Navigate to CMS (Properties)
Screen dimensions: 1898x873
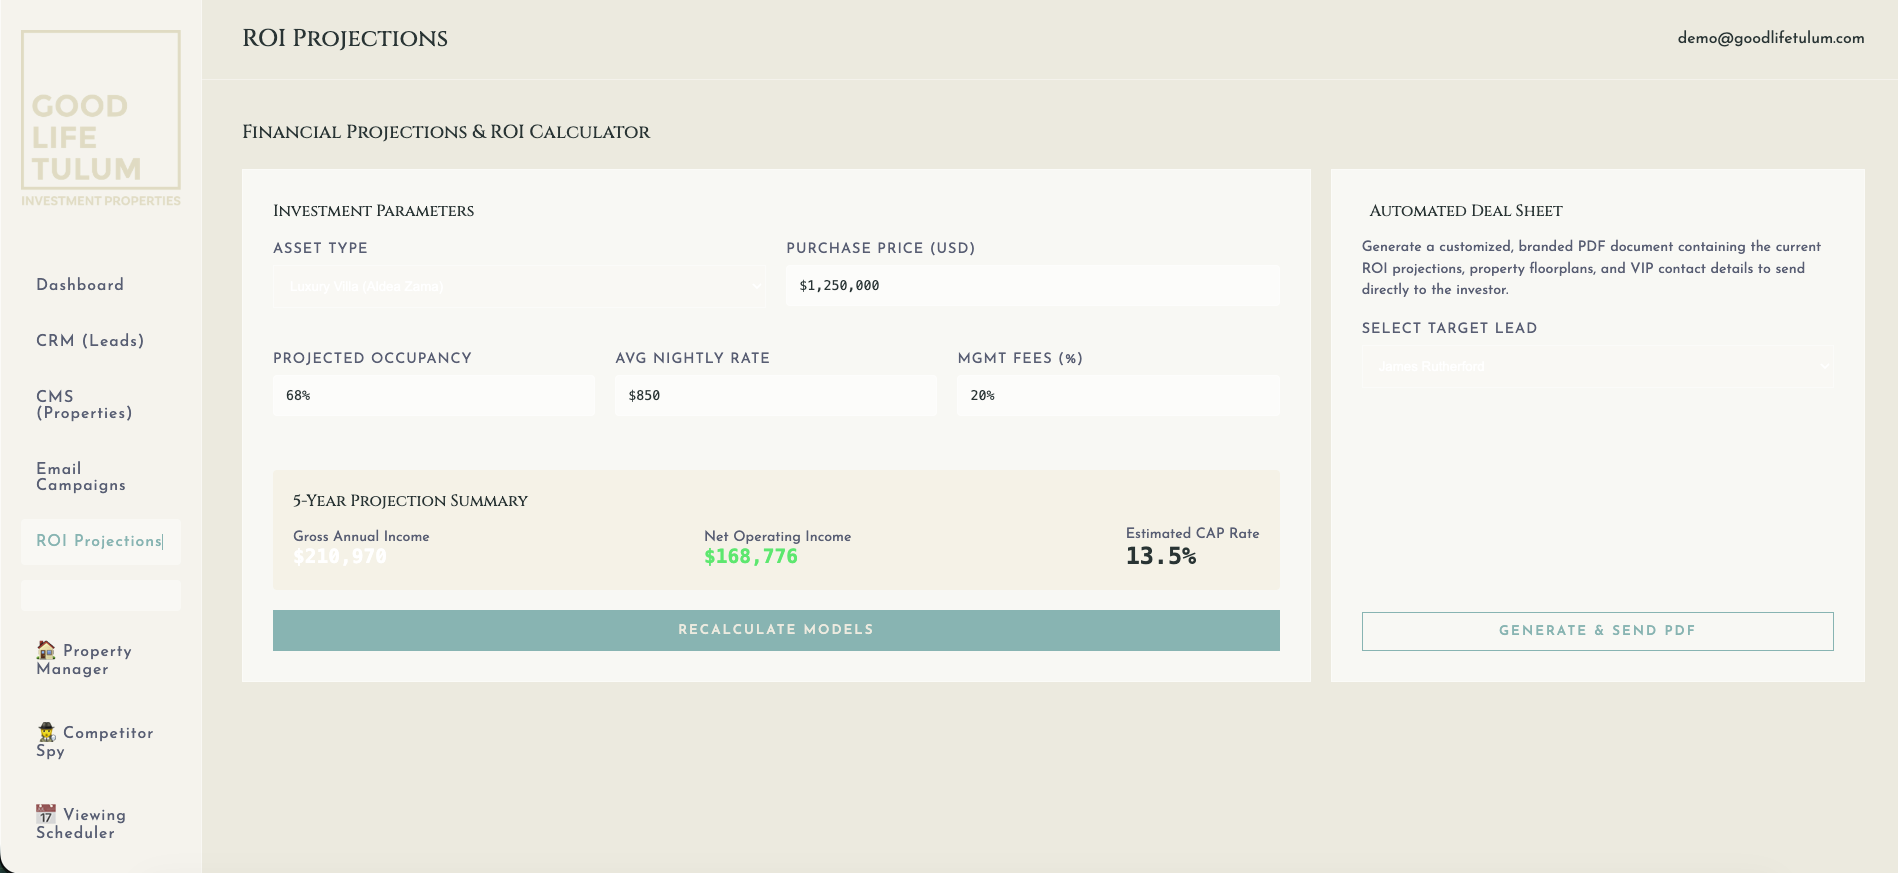84,405
